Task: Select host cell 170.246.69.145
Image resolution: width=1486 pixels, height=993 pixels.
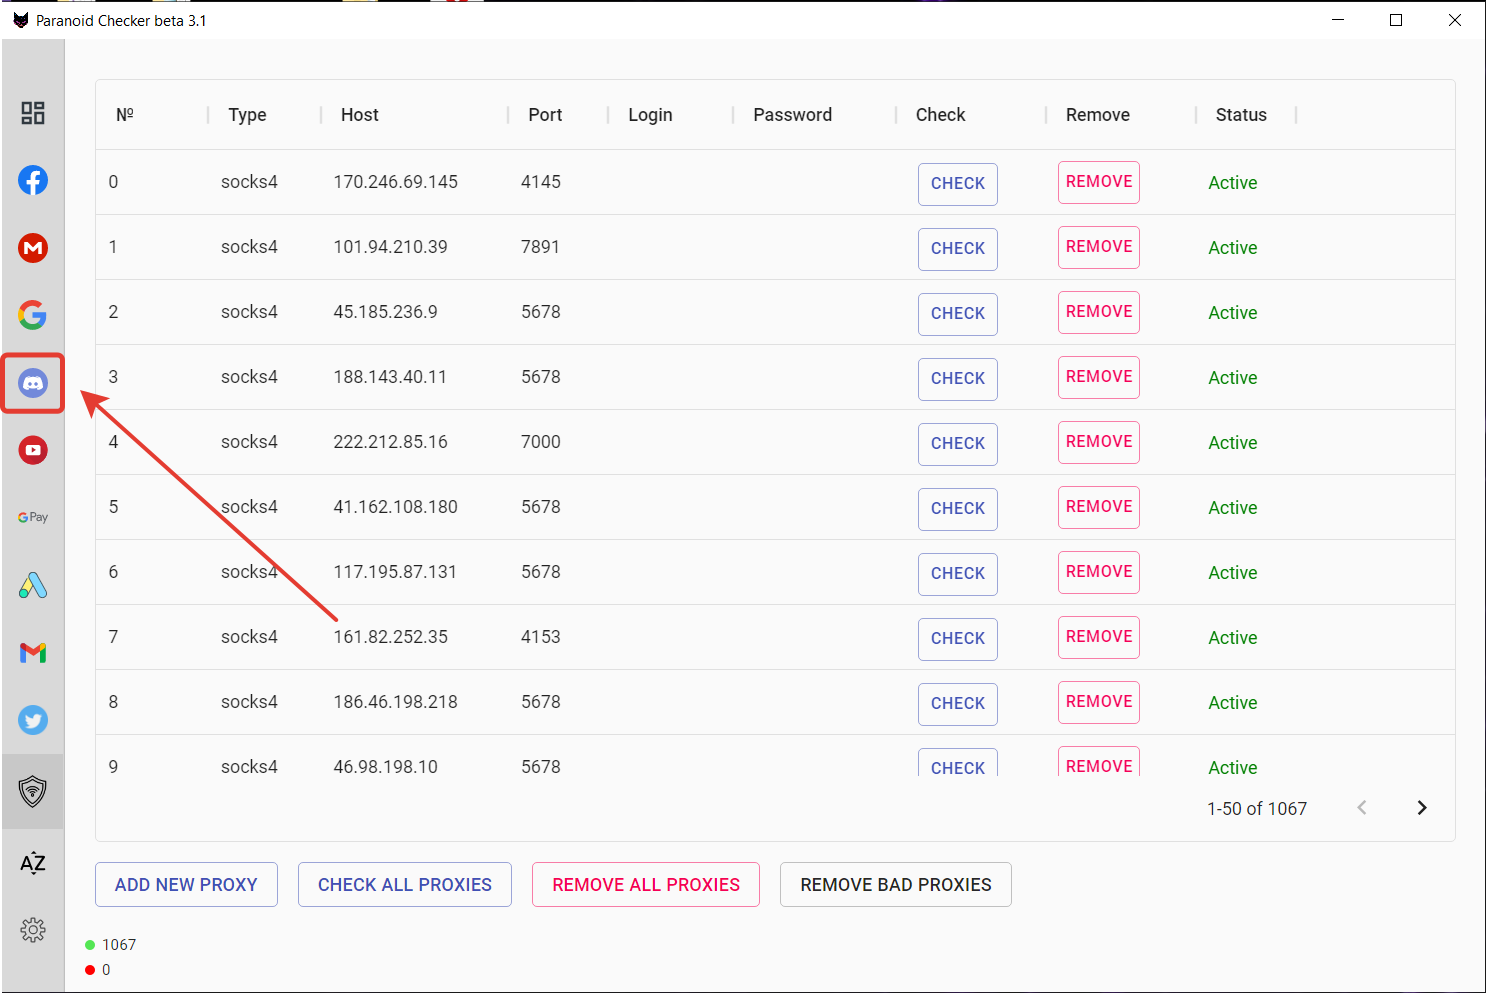Action: point(396,182)
